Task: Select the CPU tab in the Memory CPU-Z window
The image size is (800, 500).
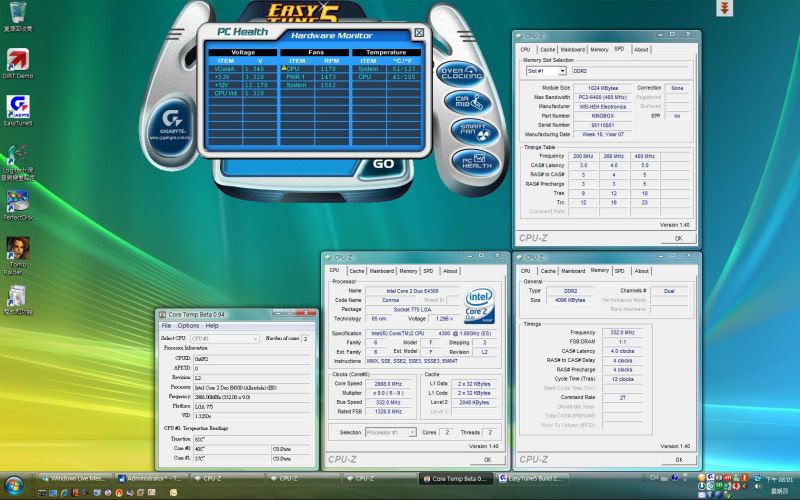Action: pyautogui.click(x=526, y=271)
